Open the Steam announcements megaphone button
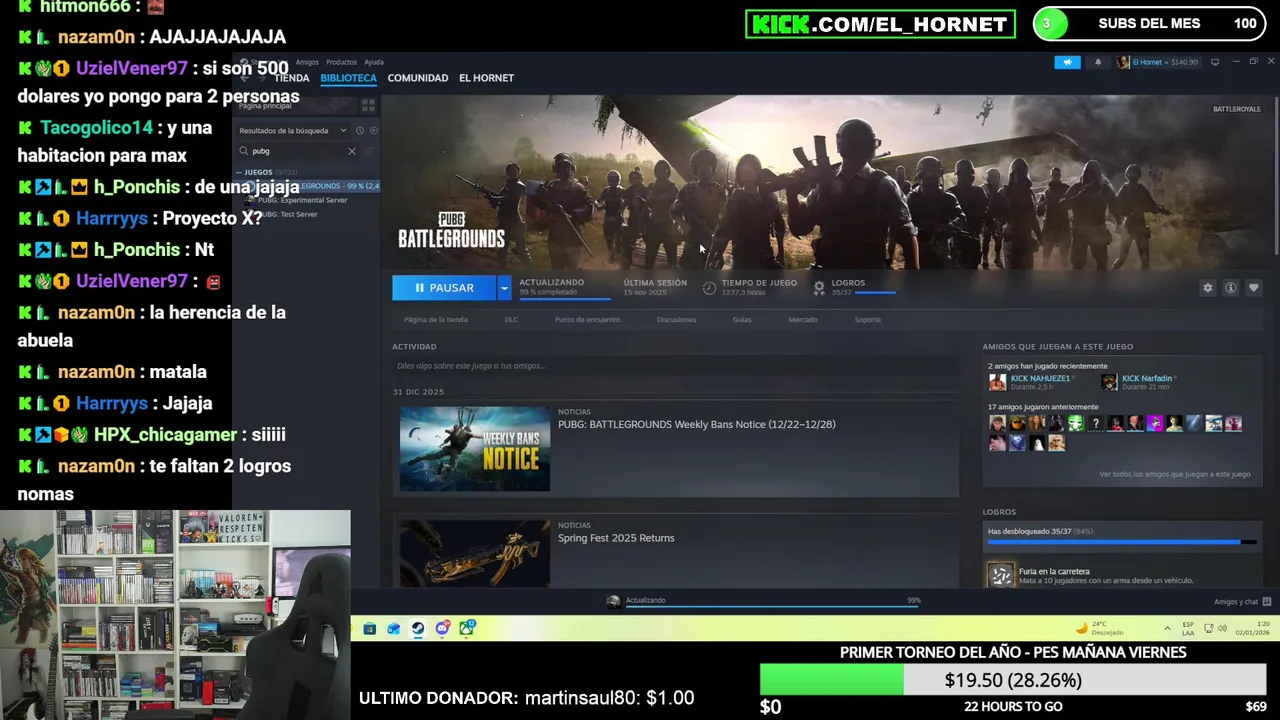The image size is (1280, 720). (x=1067, y=62)
